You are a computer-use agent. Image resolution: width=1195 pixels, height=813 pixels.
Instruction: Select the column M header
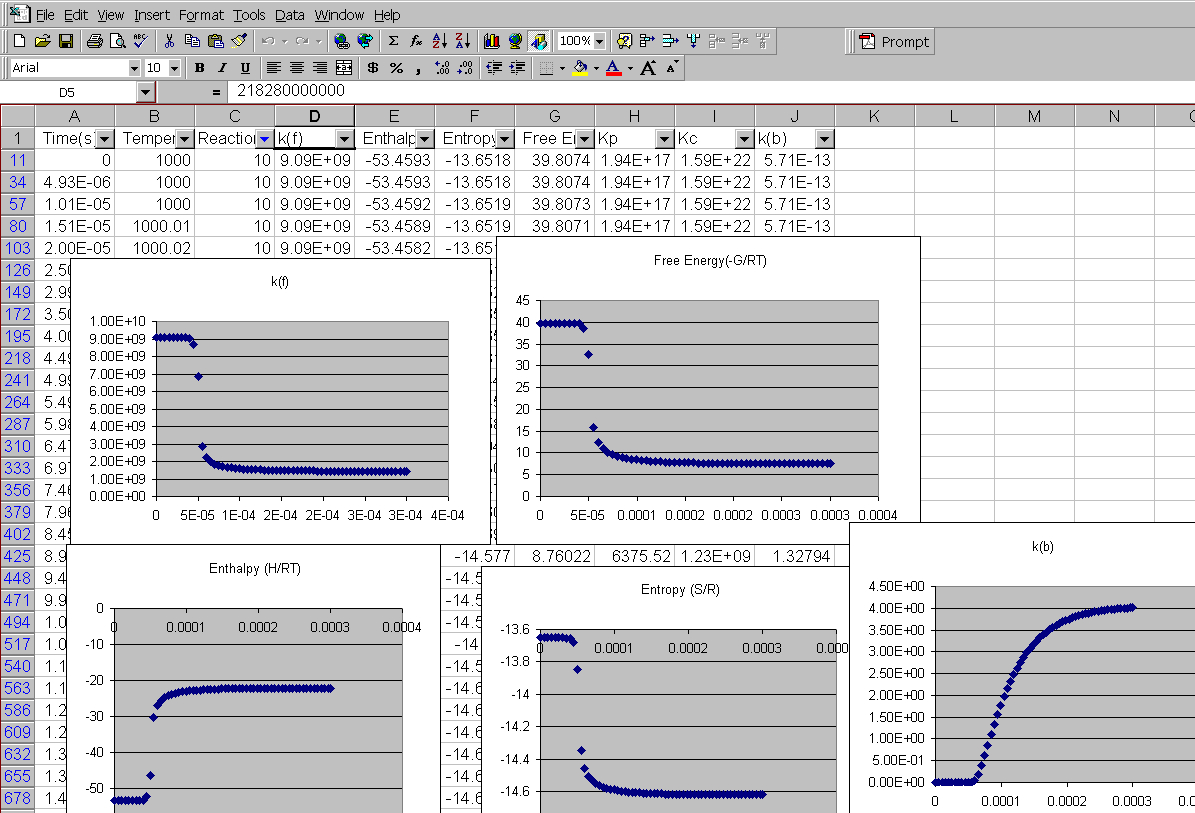1033,116
